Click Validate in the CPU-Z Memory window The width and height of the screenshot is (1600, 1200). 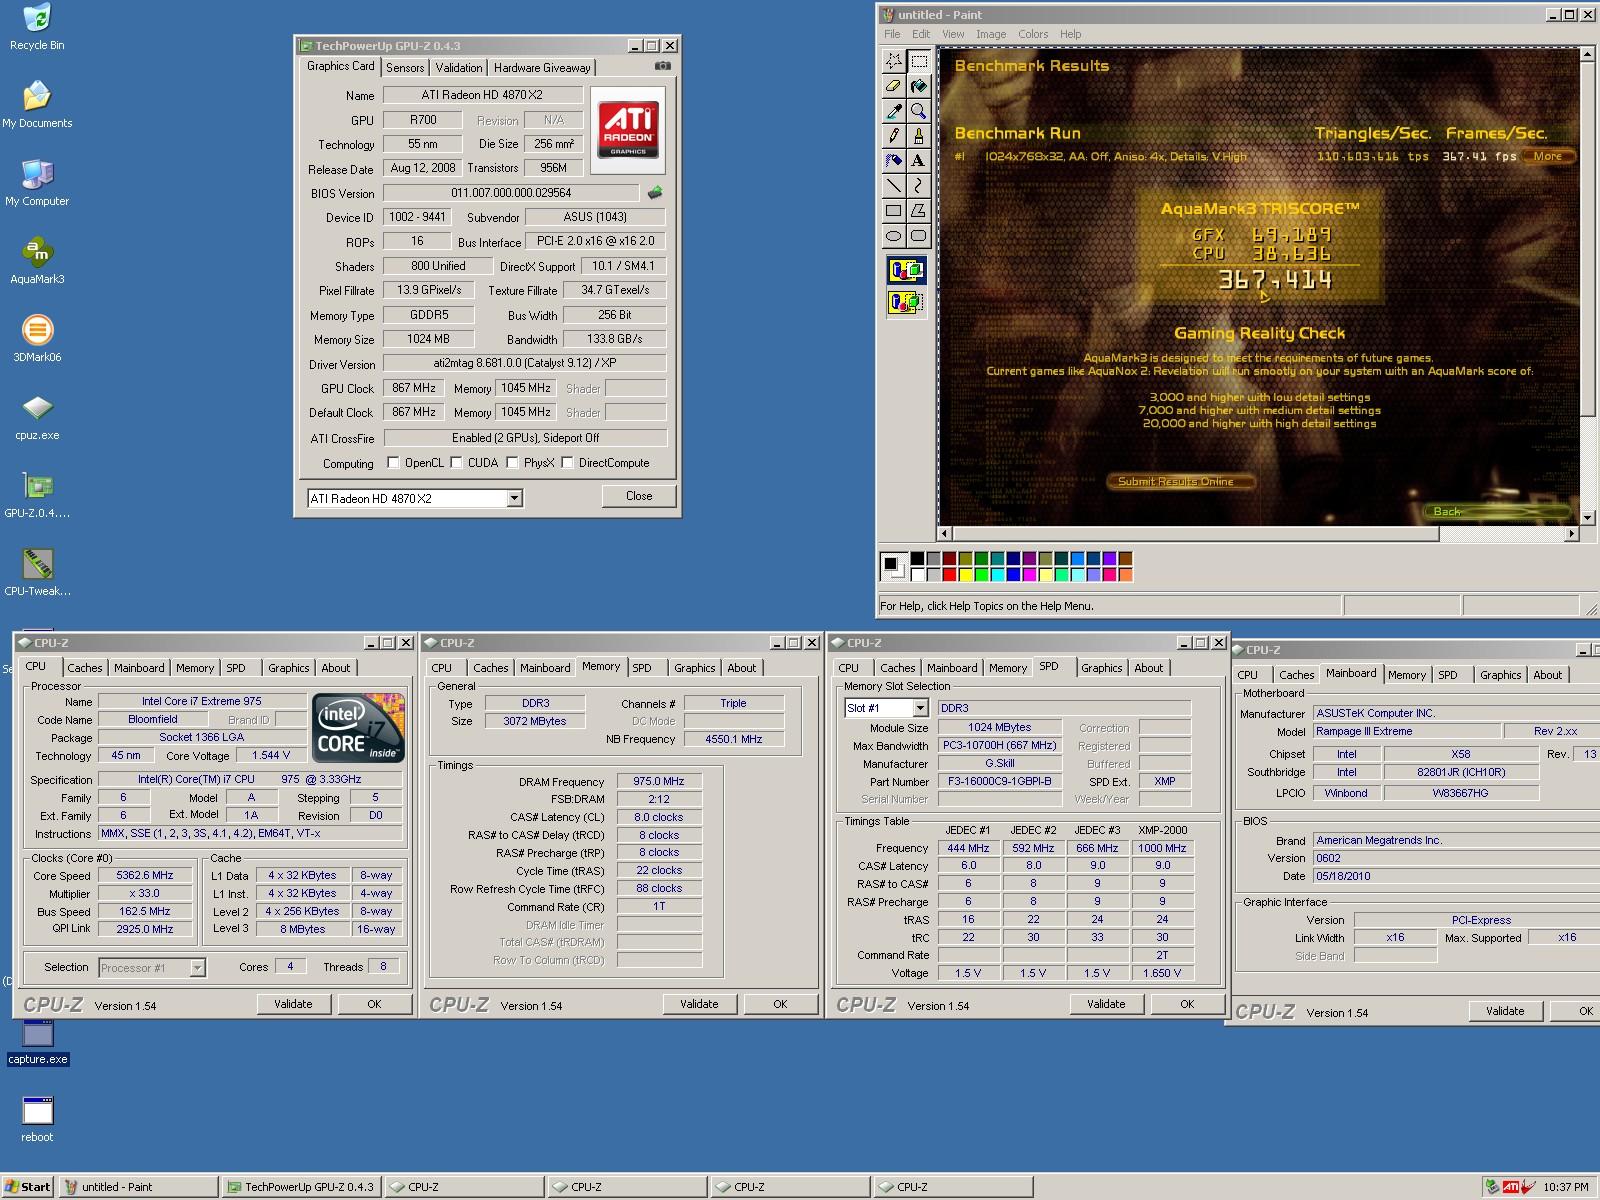pos(699,1004)
